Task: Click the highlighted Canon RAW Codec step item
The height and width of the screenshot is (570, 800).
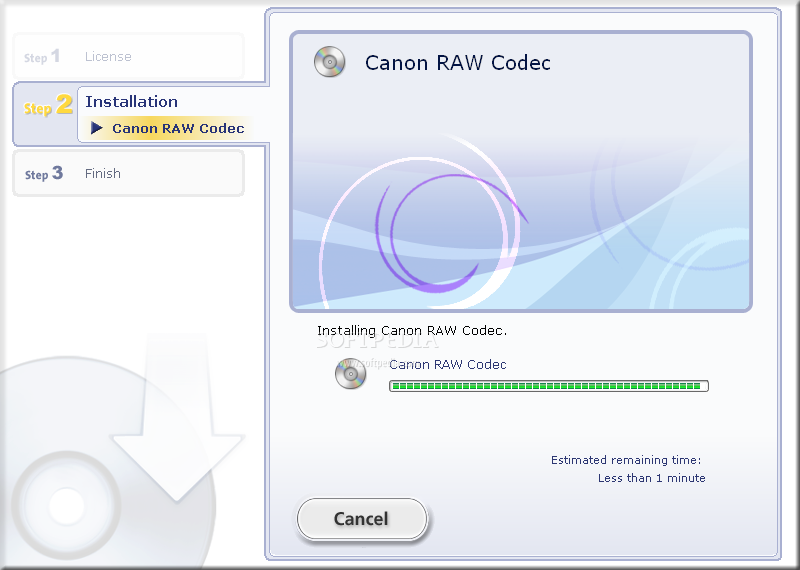Action: point(168,128)
